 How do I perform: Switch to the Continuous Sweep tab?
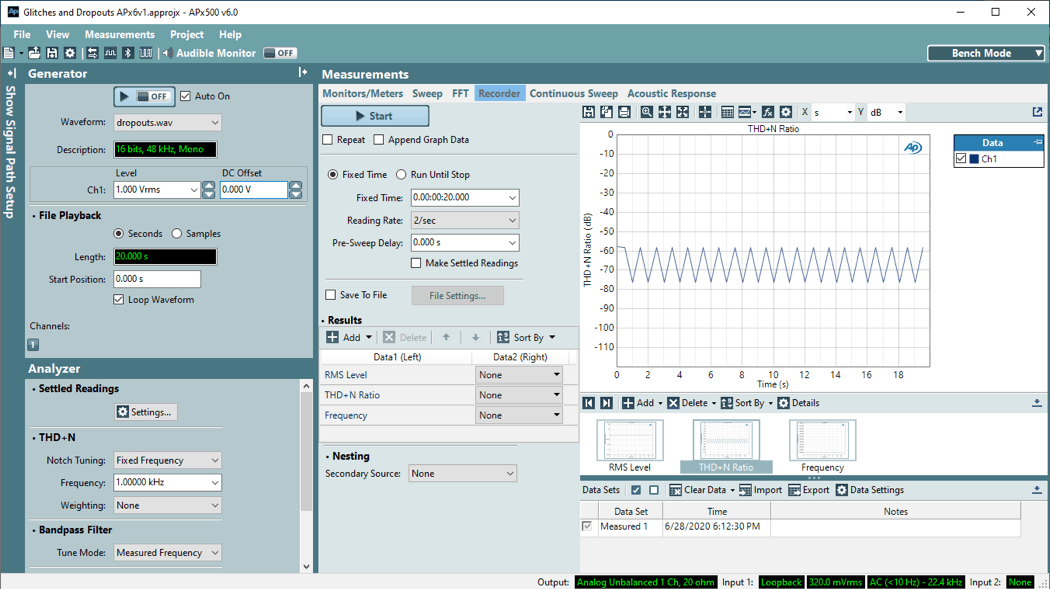[x=573, y=94]
